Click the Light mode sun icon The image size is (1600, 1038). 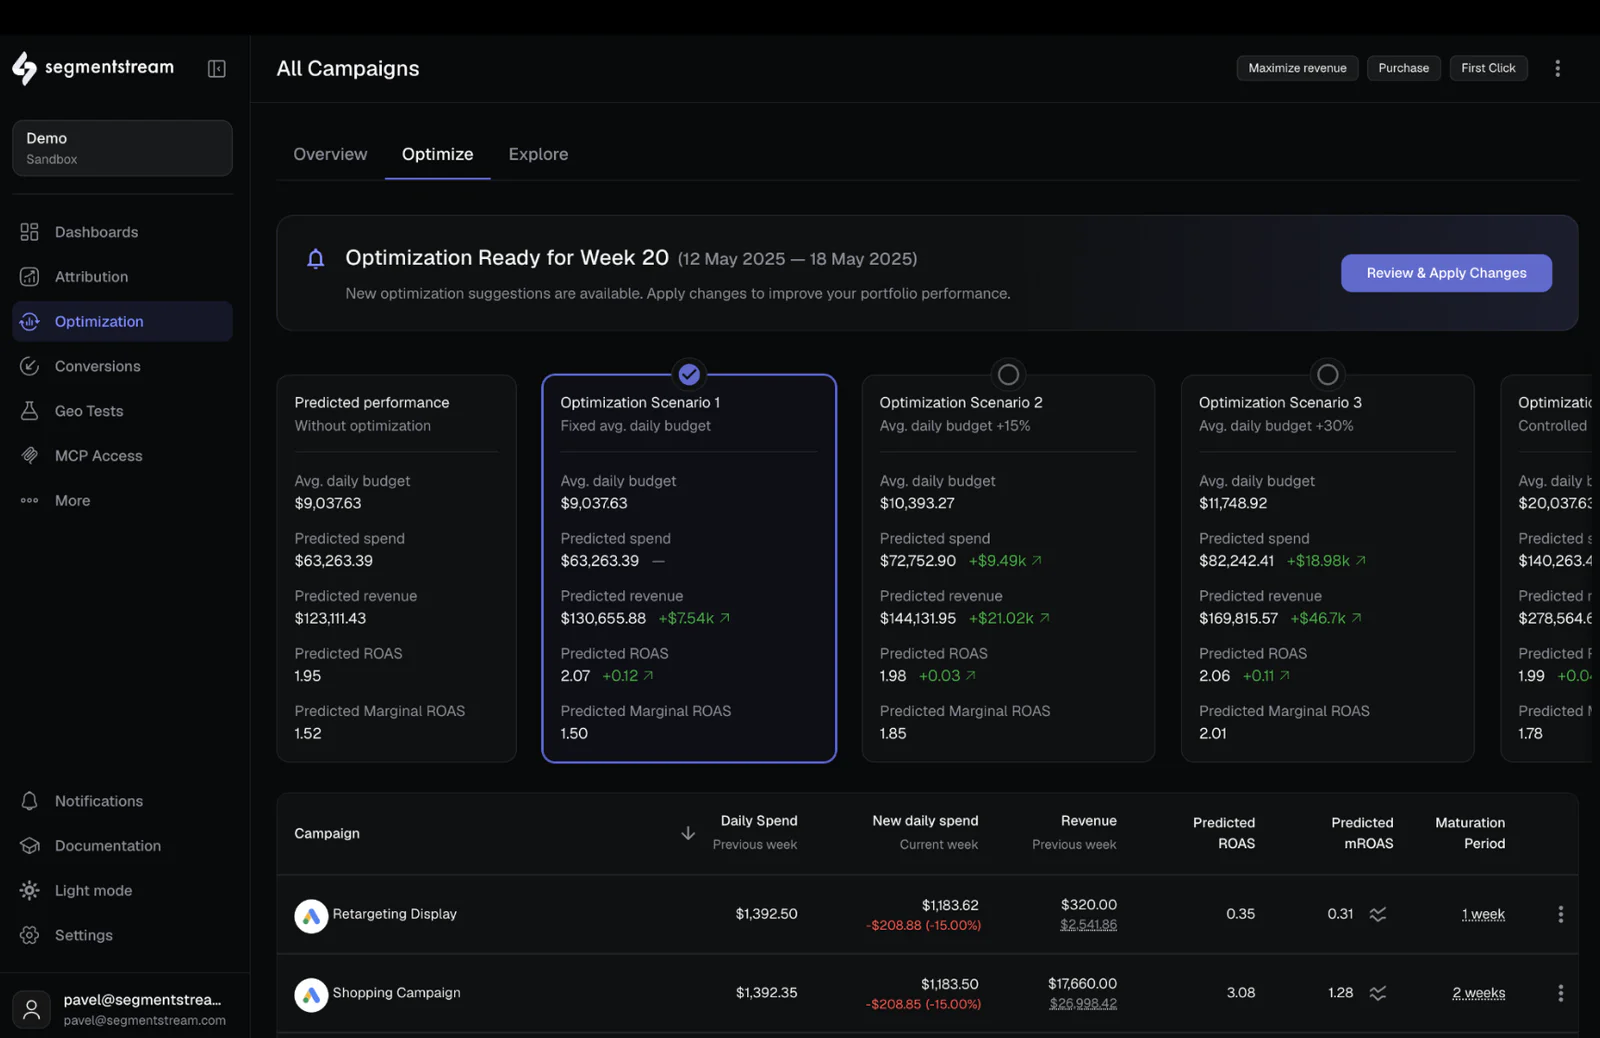[30, 890]
